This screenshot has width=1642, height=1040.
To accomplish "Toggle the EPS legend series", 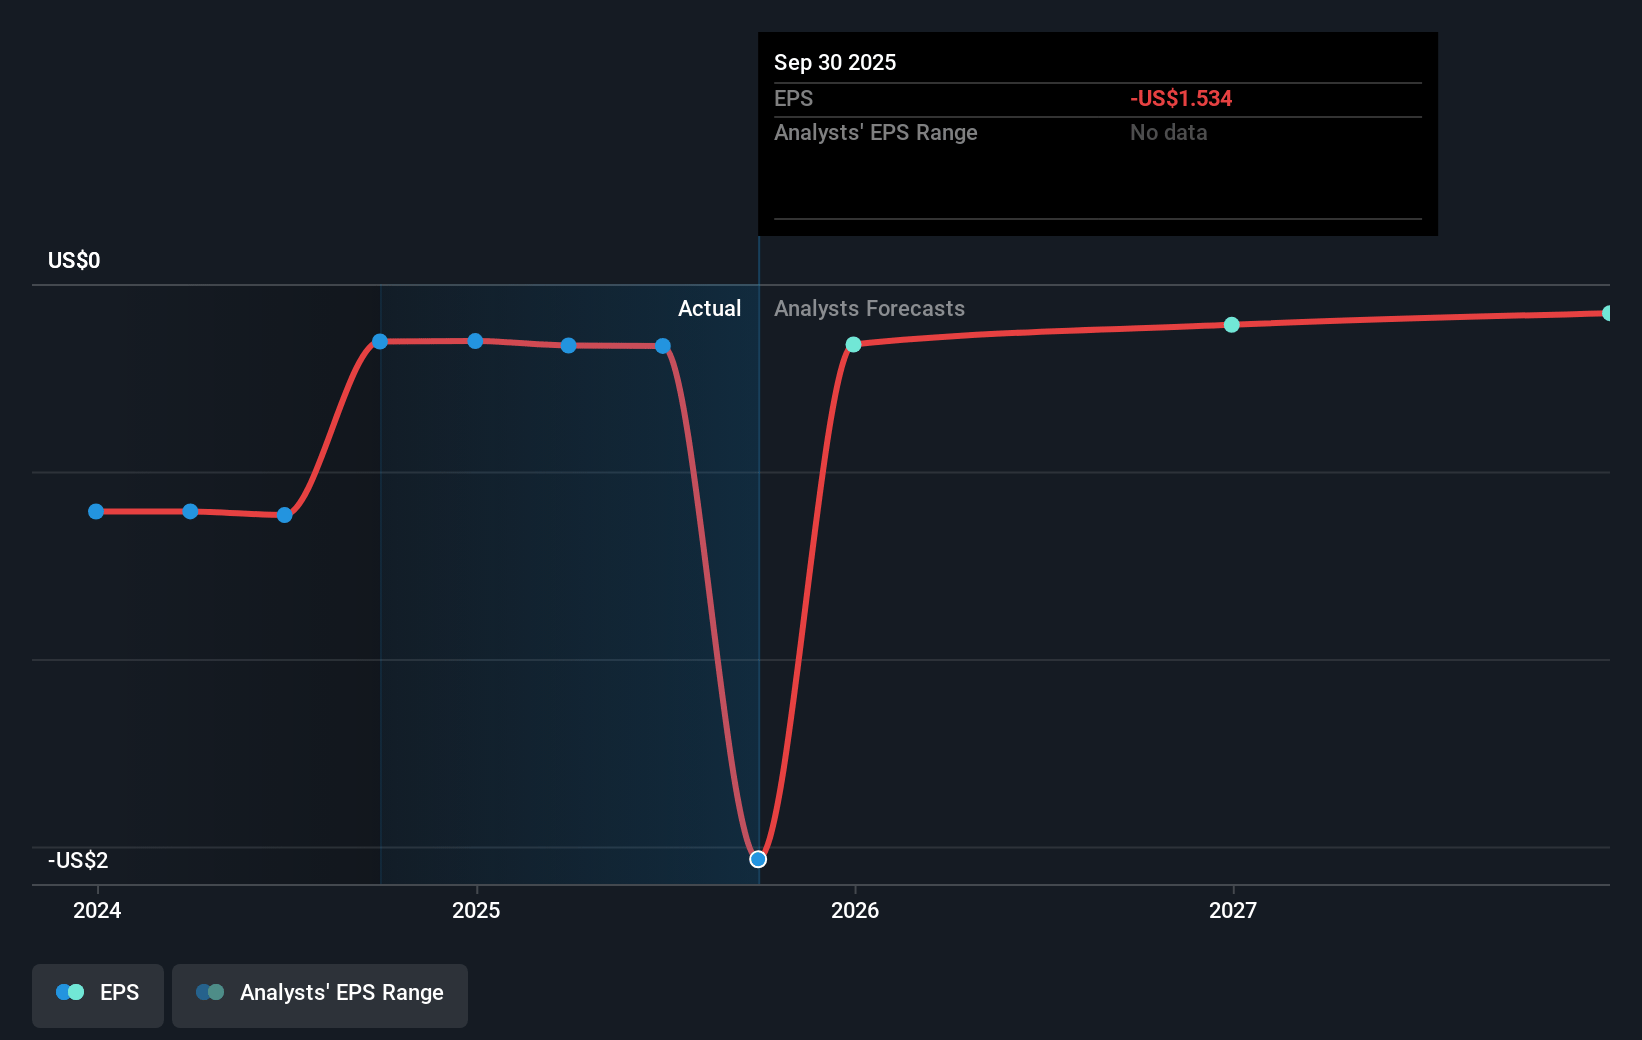I will (x=98, y=994).
